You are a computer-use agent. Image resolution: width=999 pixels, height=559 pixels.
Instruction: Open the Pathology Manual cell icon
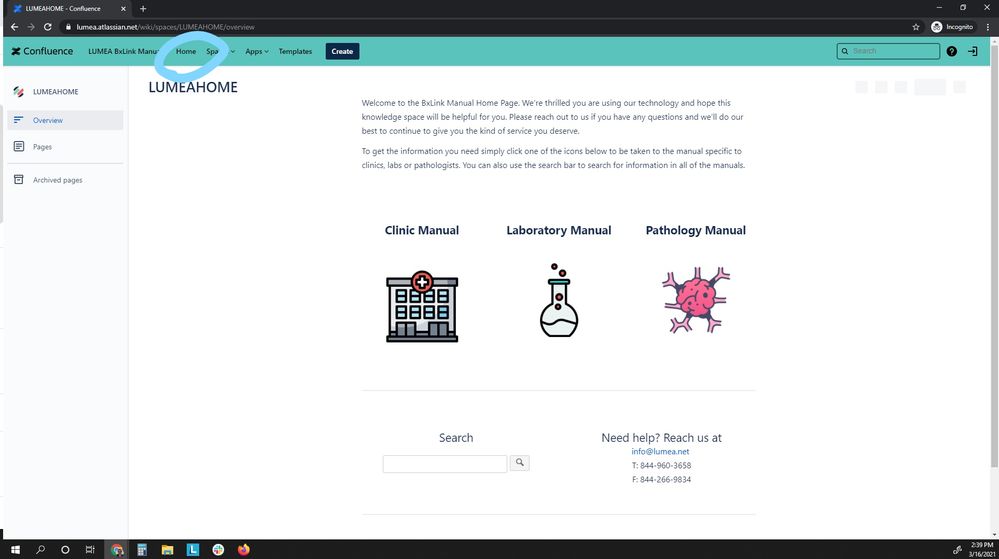[696, 300]
